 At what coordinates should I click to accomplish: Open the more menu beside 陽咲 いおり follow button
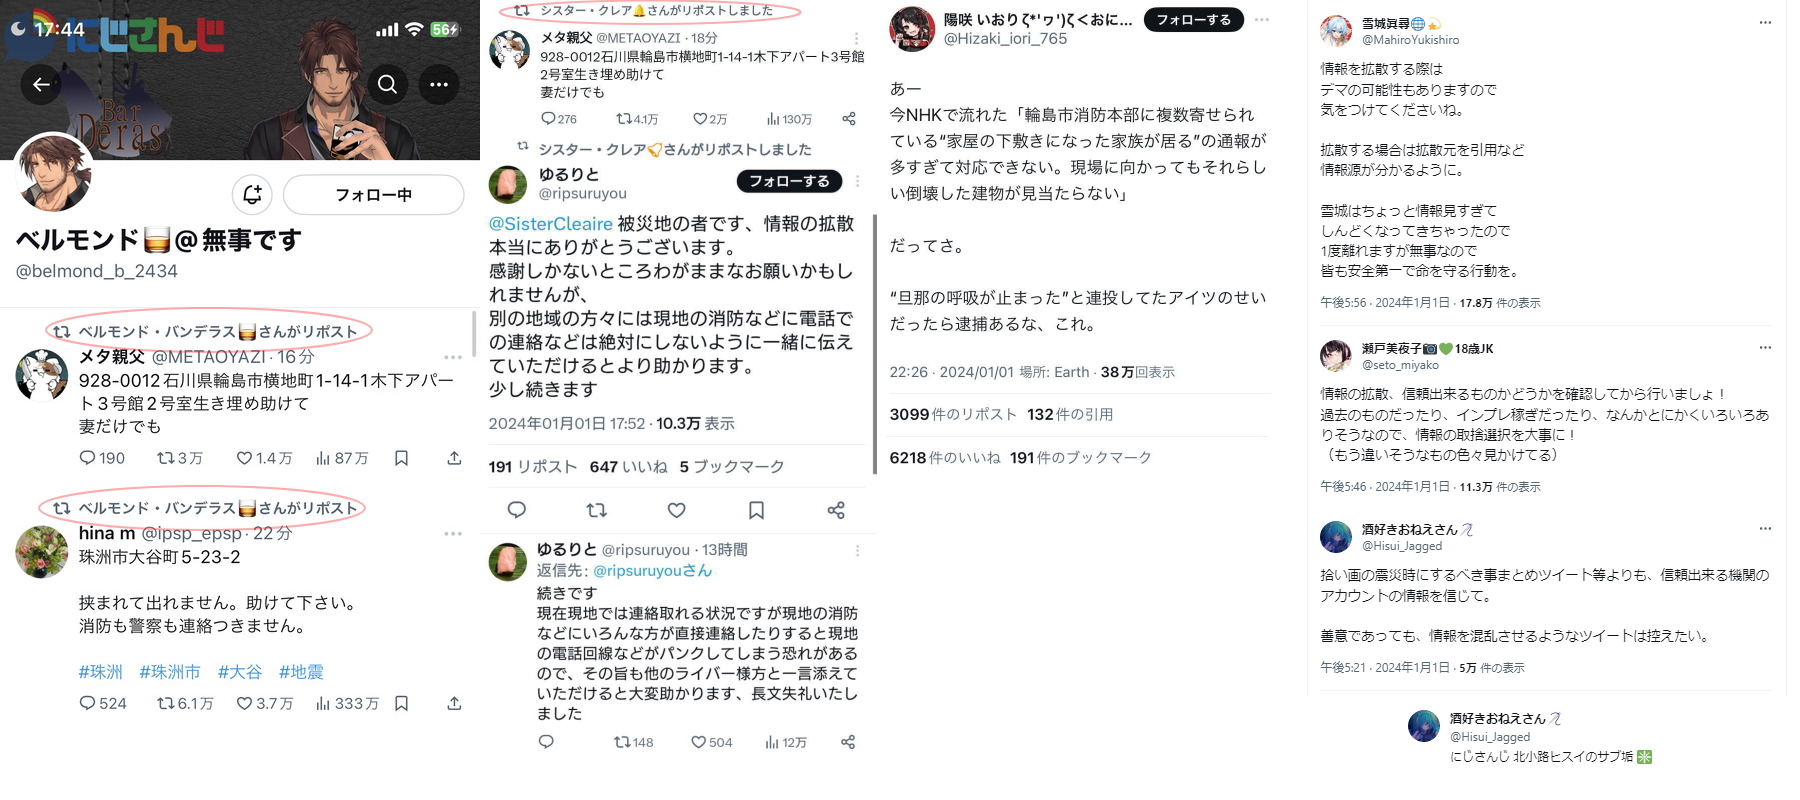(x=1262, y=19)
